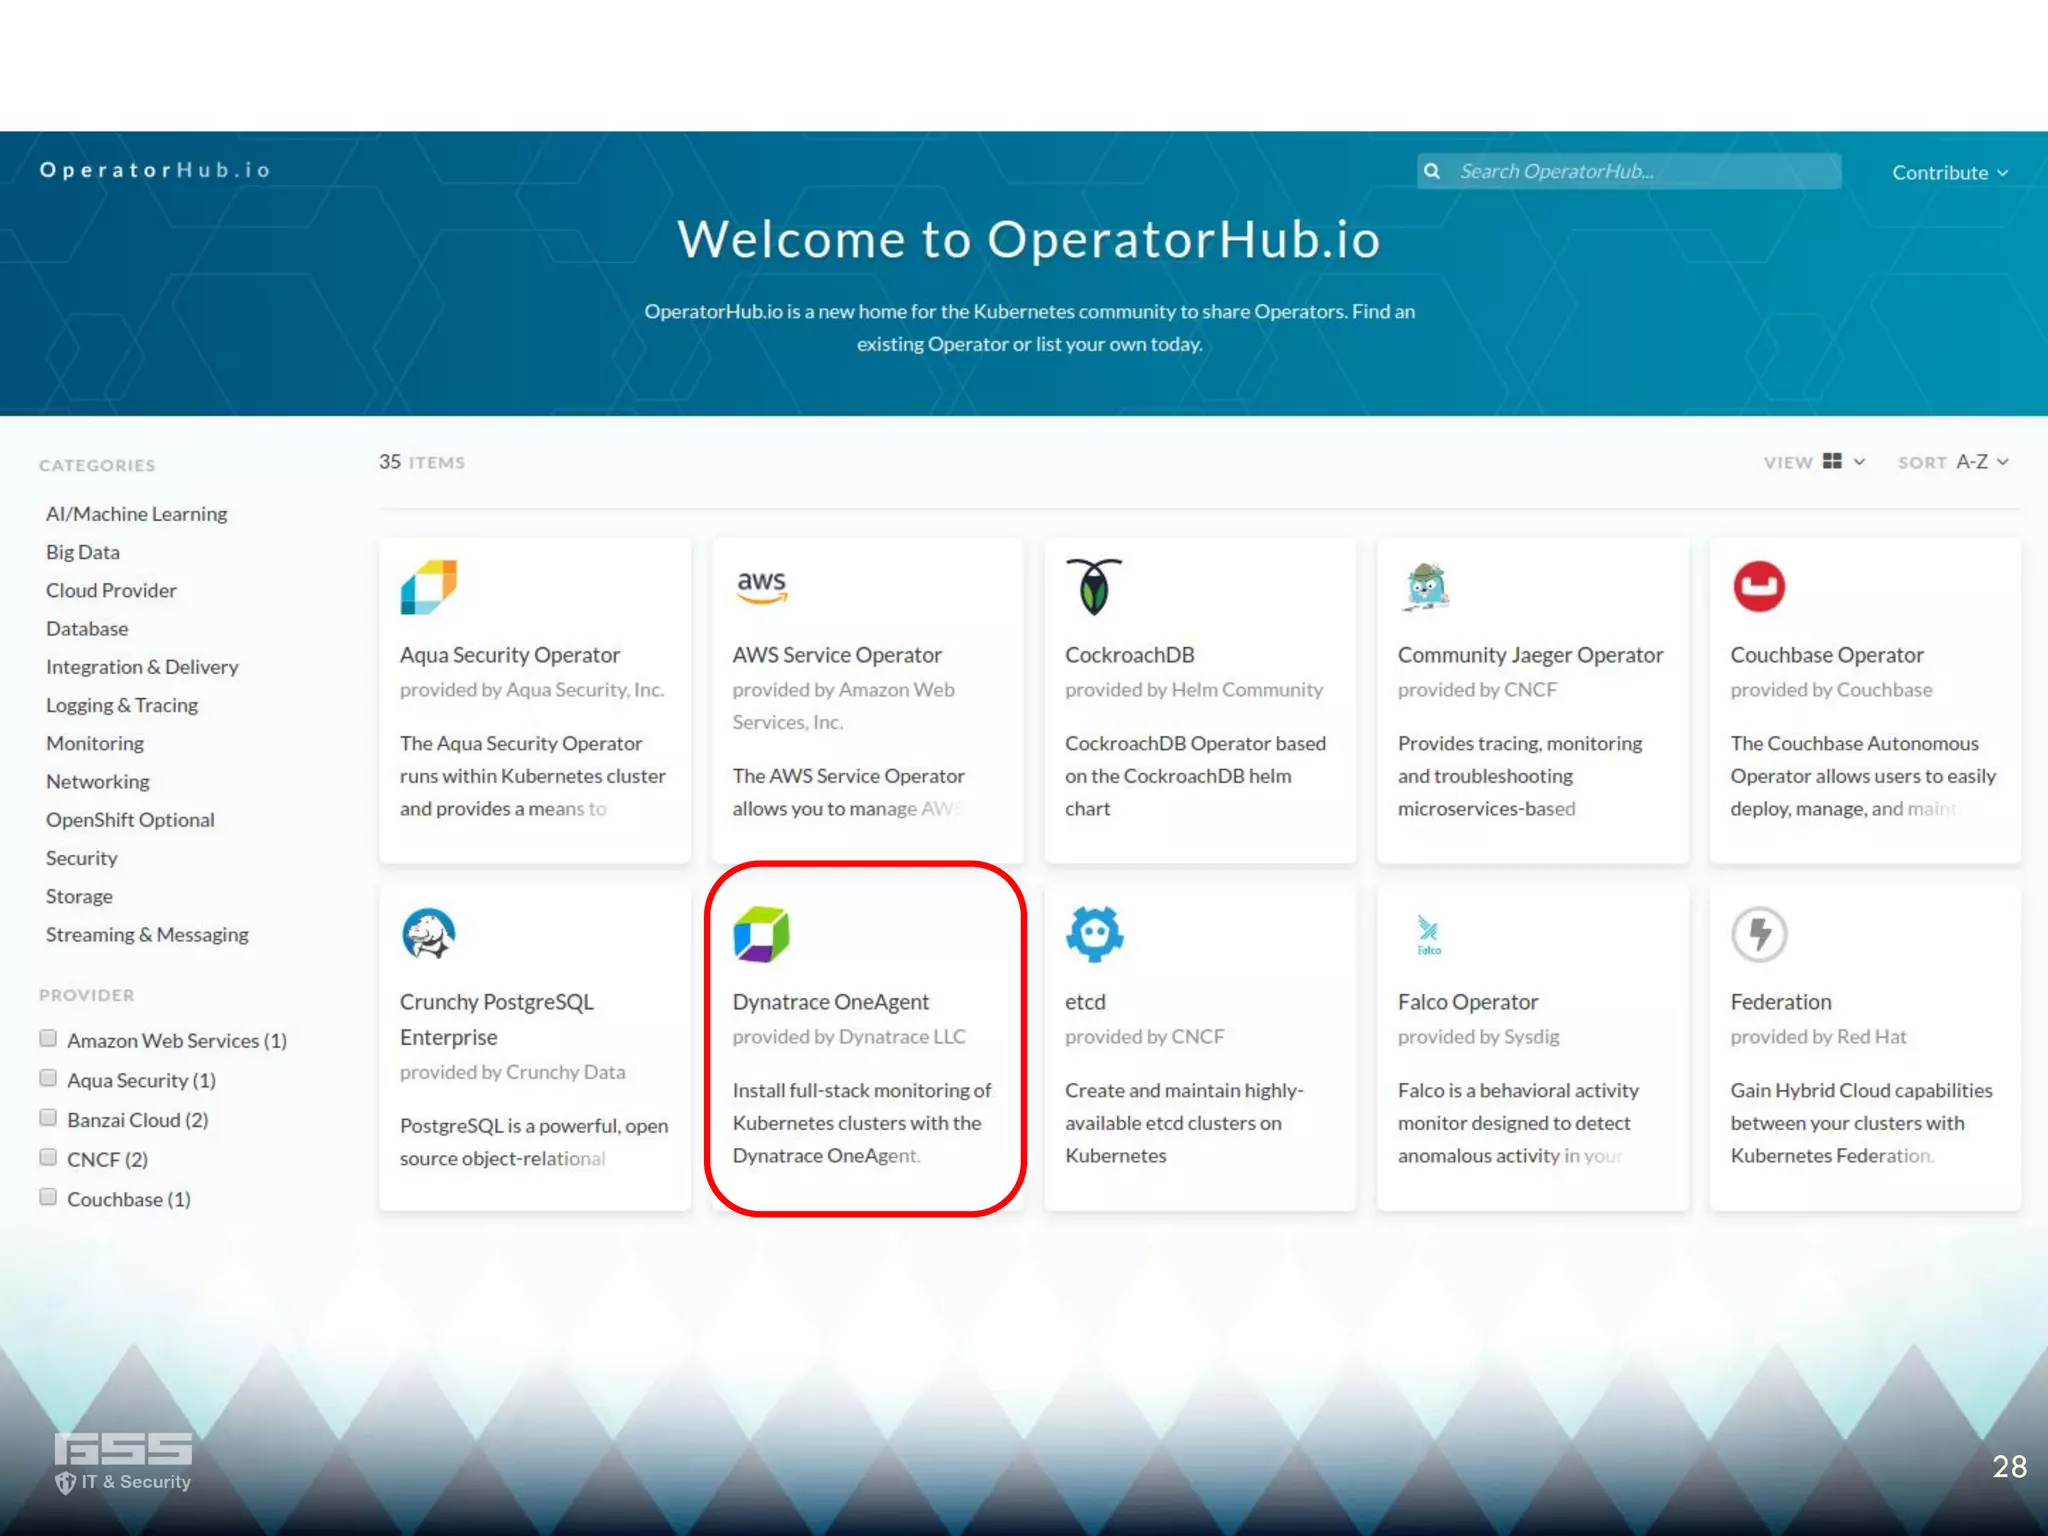Select the Database category
The height and width of the screenshot is (1536, 2048).
tap(87, 629)
